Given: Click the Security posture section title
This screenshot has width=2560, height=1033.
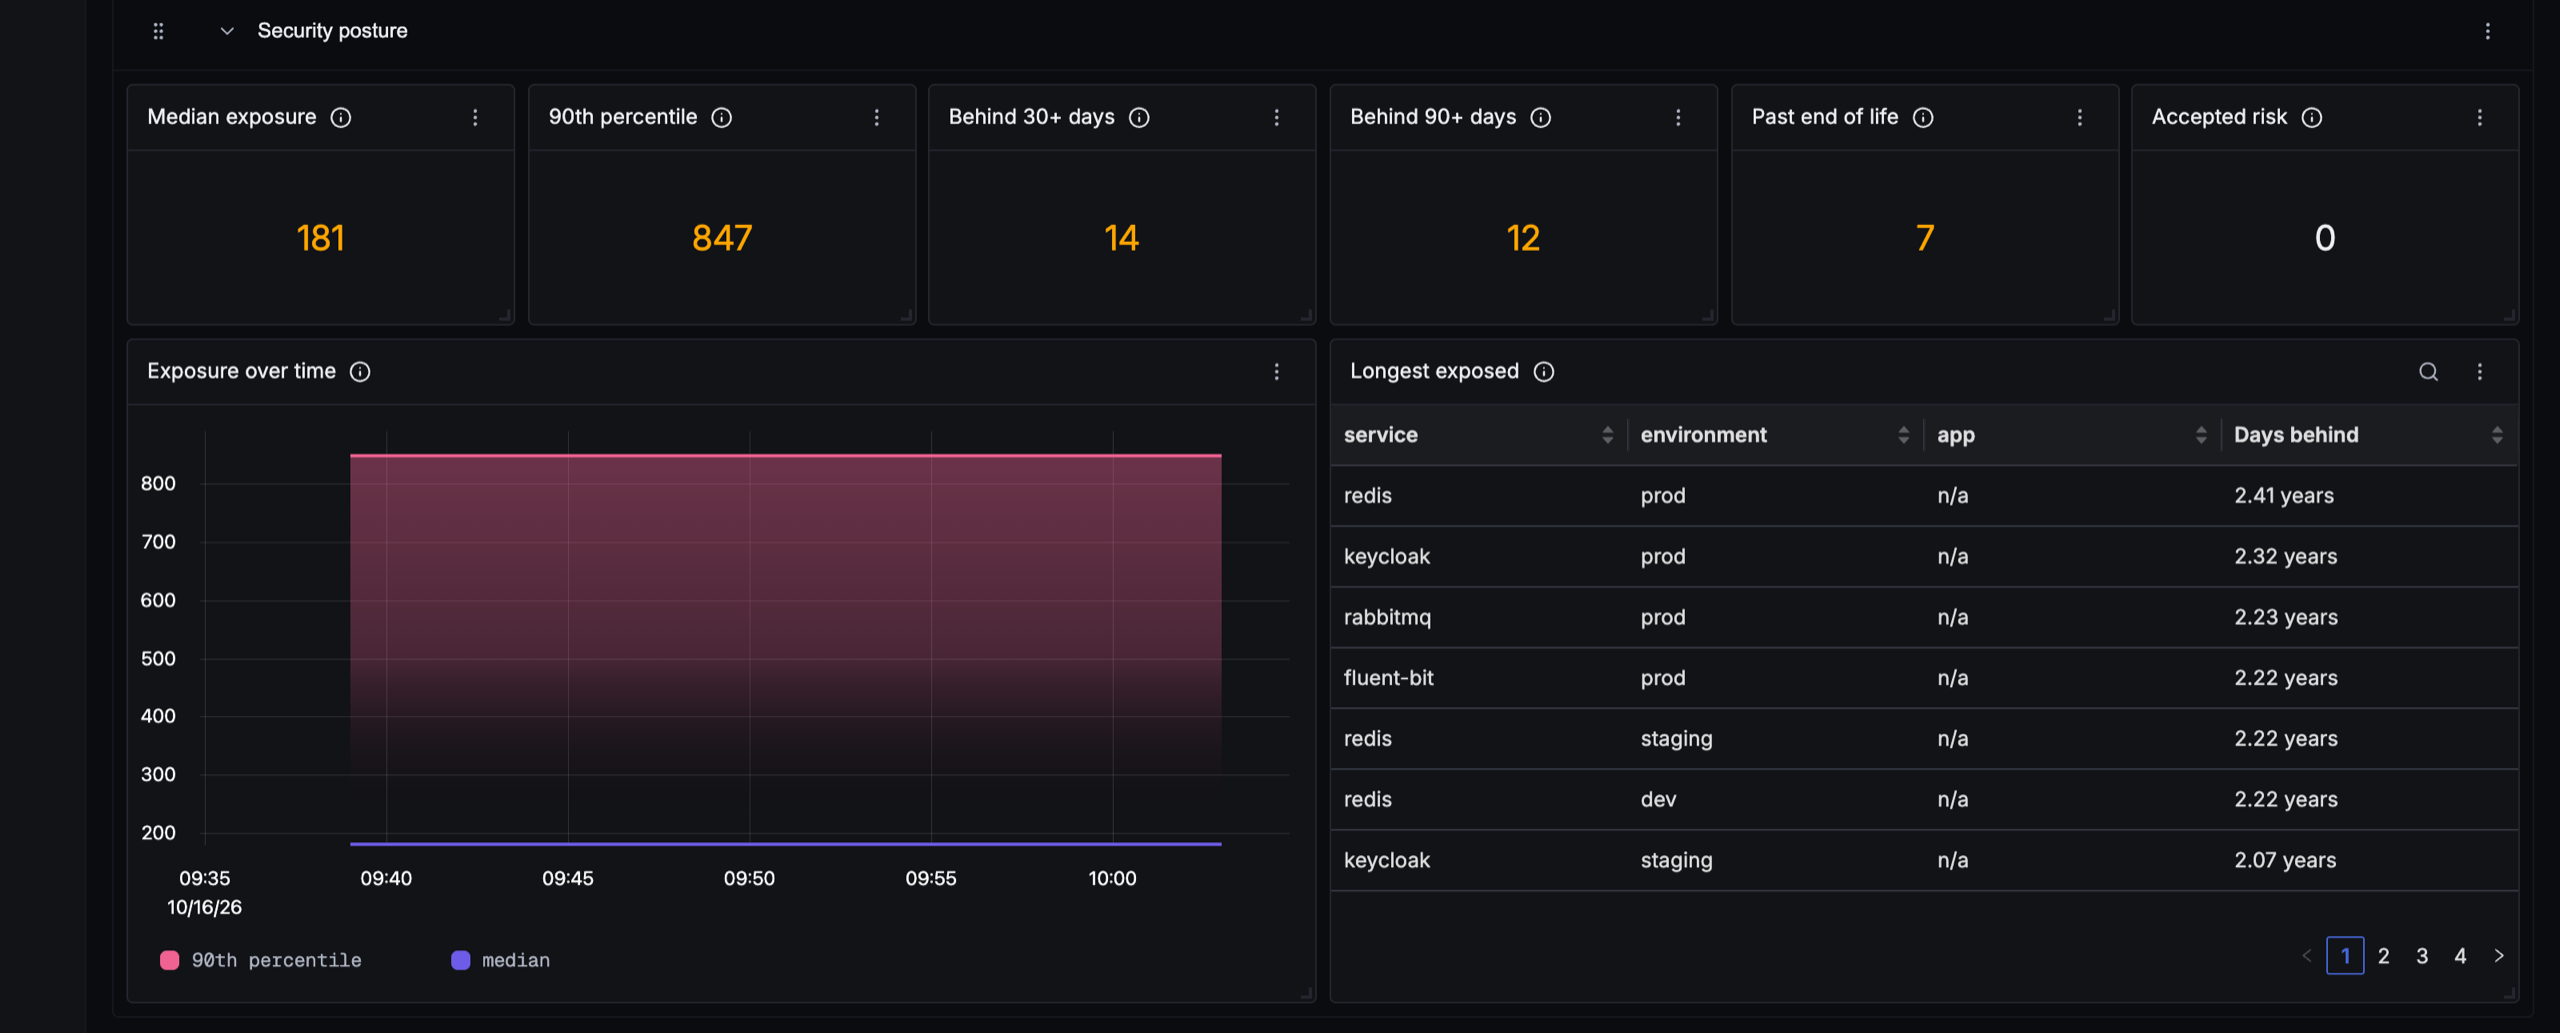Looking at the screenshot, I should (333, 31).
